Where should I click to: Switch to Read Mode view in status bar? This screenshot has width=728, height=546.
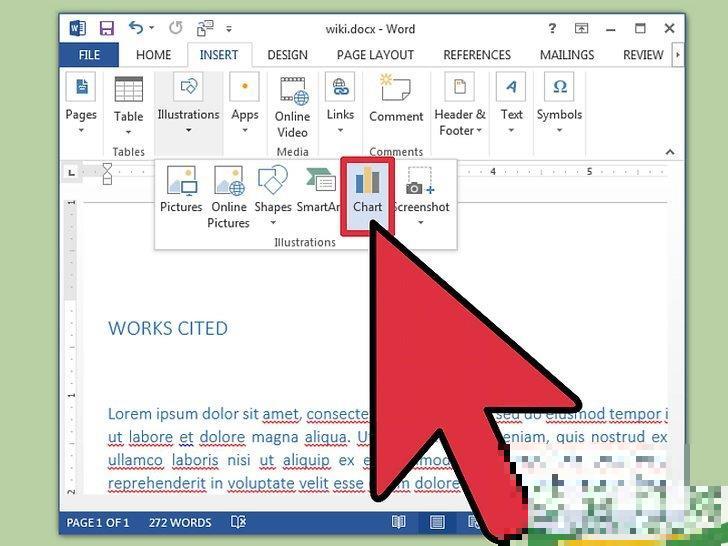(399, 522)
